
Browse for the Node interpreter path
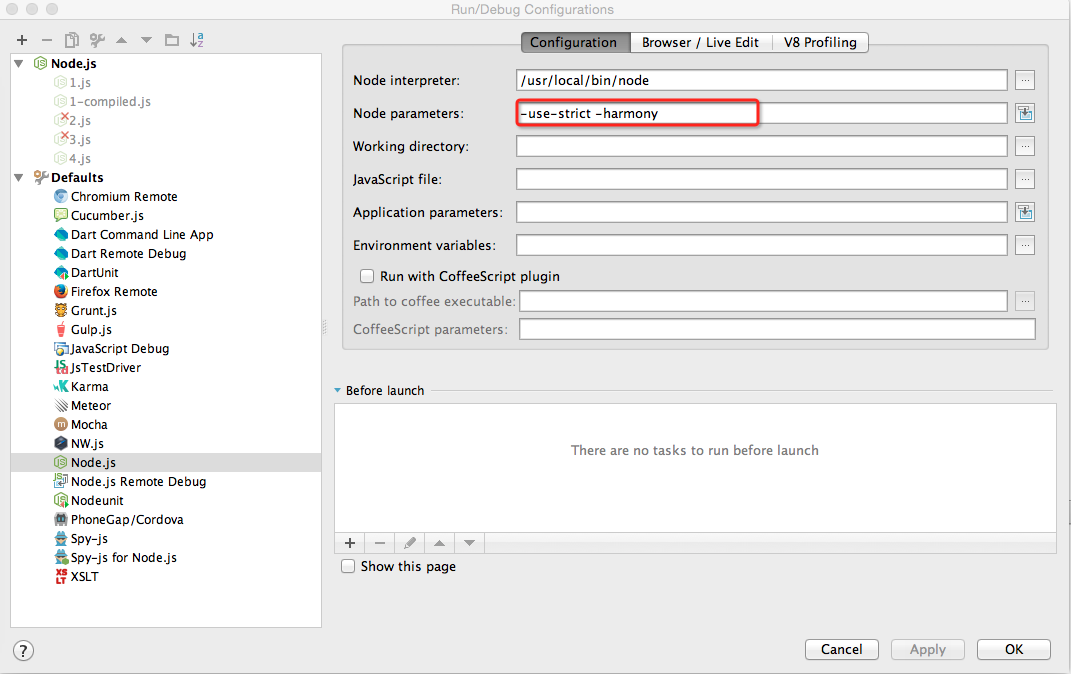coord(1025,80)
